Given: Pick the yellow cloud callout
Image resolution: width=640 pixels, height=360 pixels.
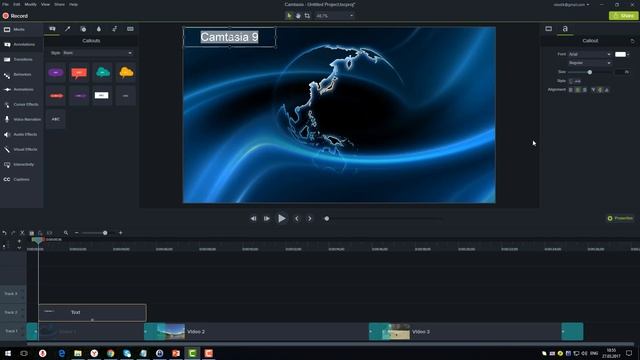Looking at the screenshot, I should (x=126, y=73).
